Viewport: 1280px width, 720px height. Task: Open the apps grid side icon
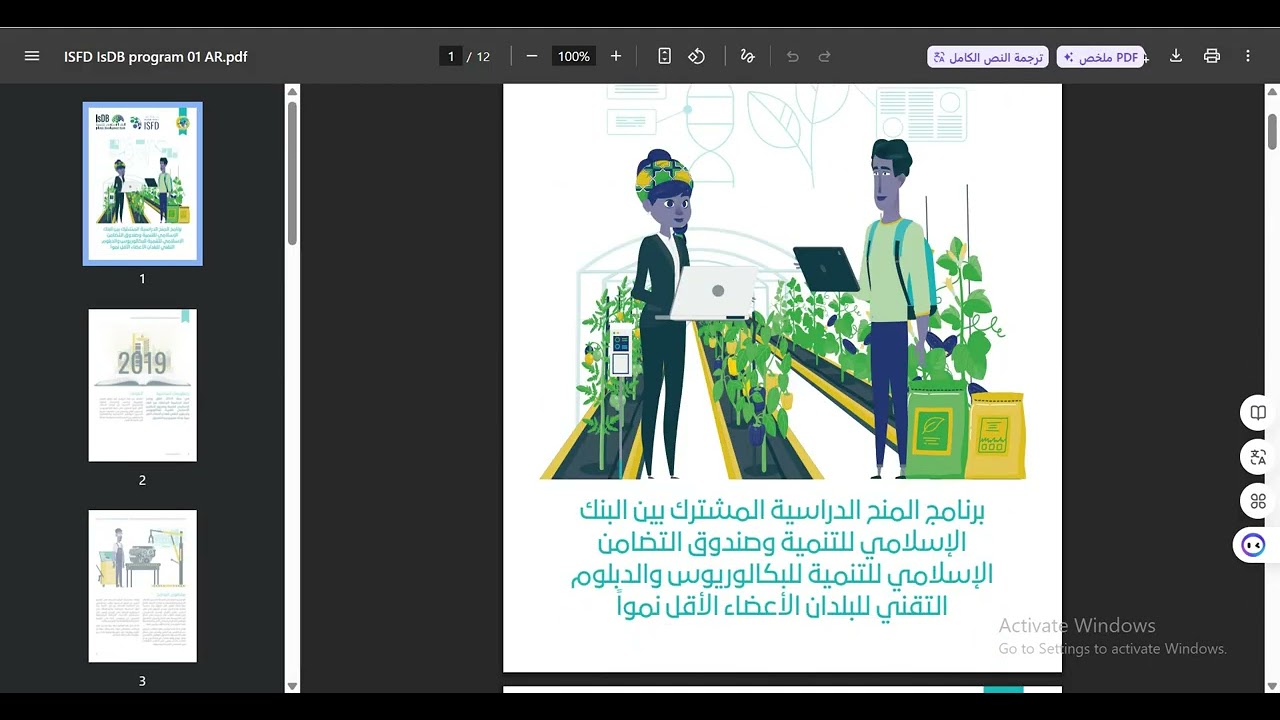coord(1258,501)
